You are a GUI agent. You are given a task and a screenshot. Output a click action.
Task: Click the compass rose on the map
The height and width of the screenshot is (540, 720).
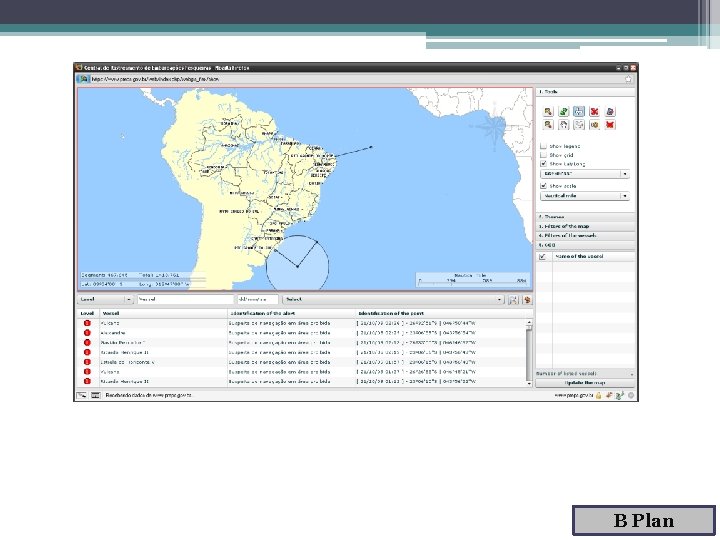(x=493, y=128)
